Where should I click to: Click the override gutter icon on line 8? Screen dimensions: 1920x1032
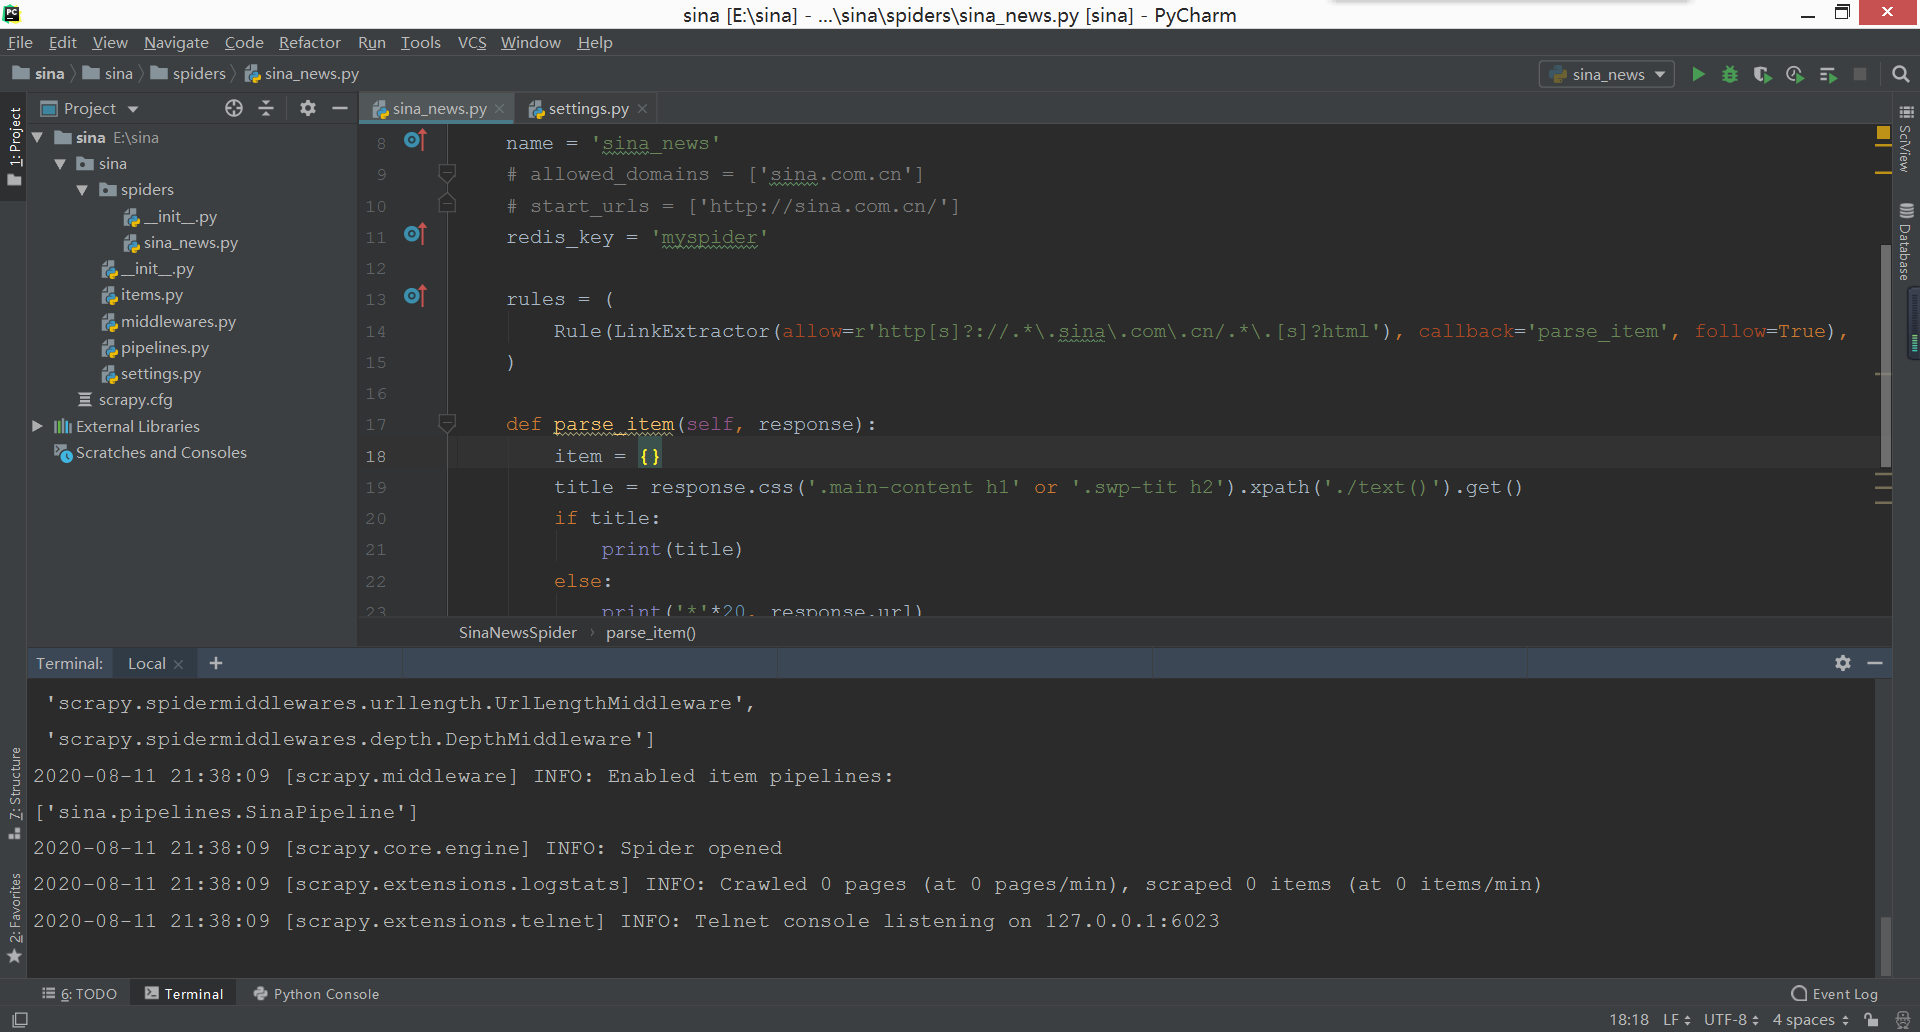tap(415, 141)
